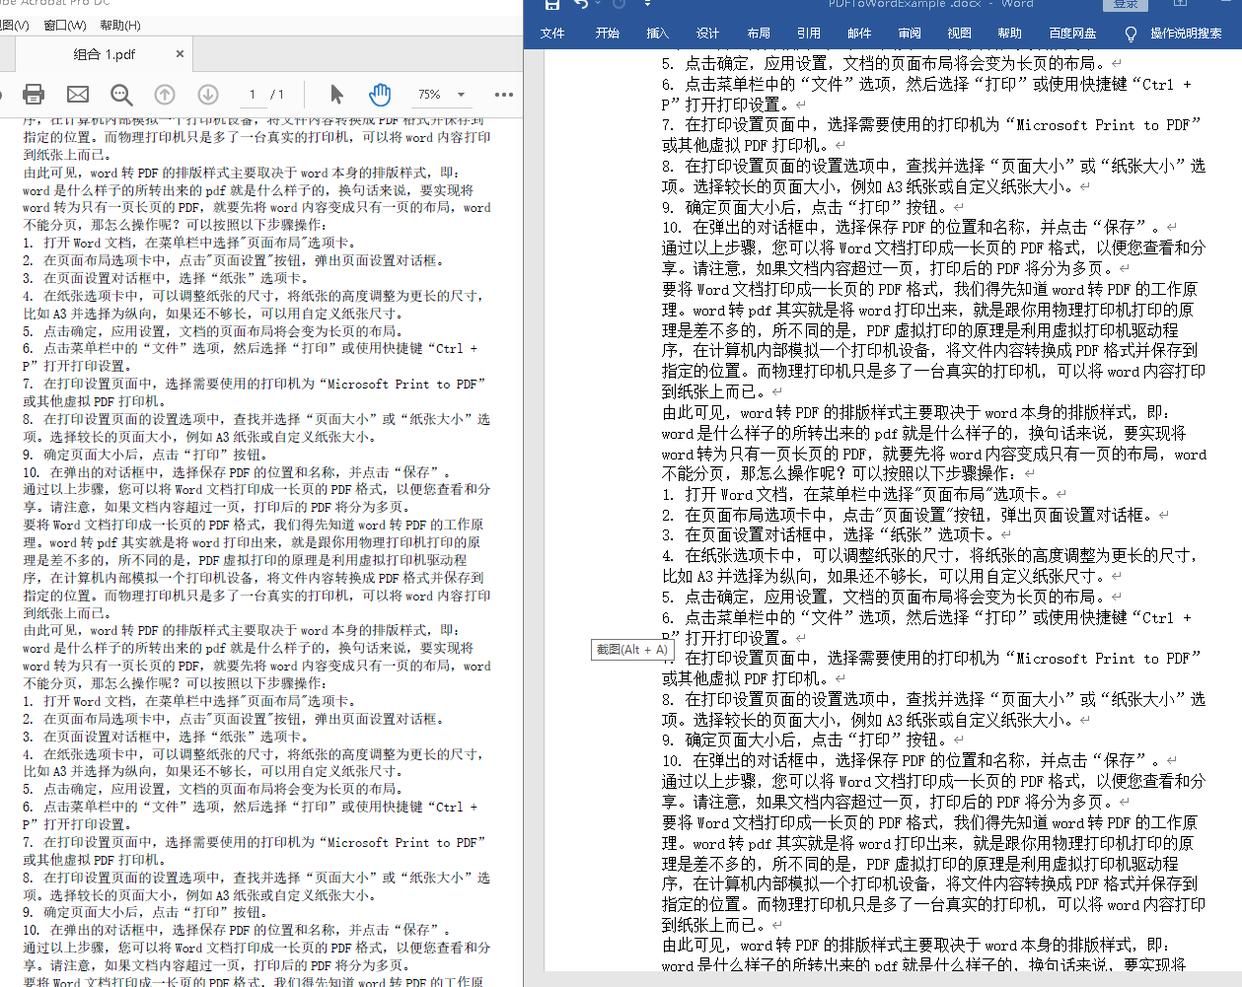This screenshot has height=987, width=1242.
Task: Toggle the Selection arrow tool in Acrobat
Action: (x=337, y=94)
